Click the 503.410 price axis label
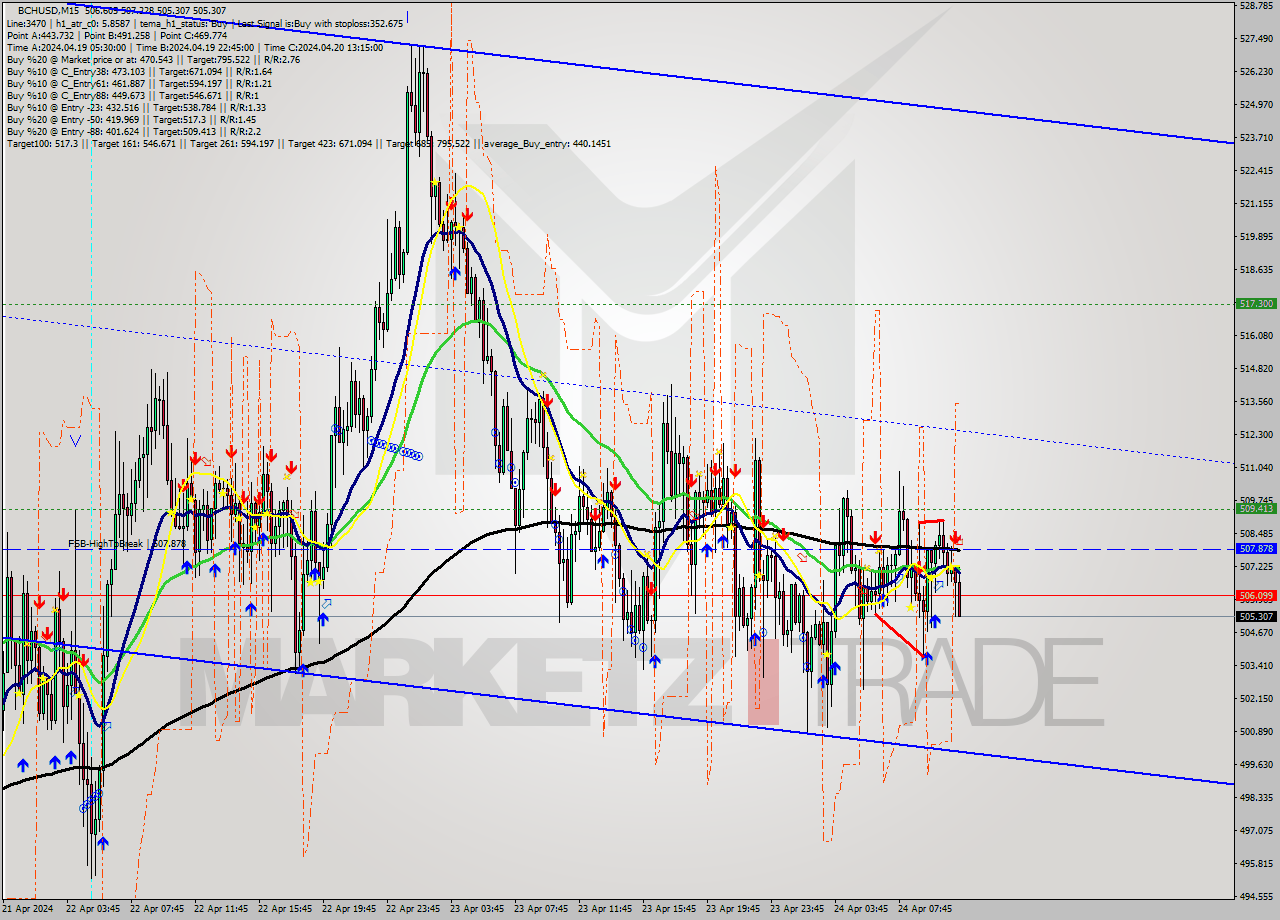This screenshot has height=920, width=1280. click(x=1255, y=666)
